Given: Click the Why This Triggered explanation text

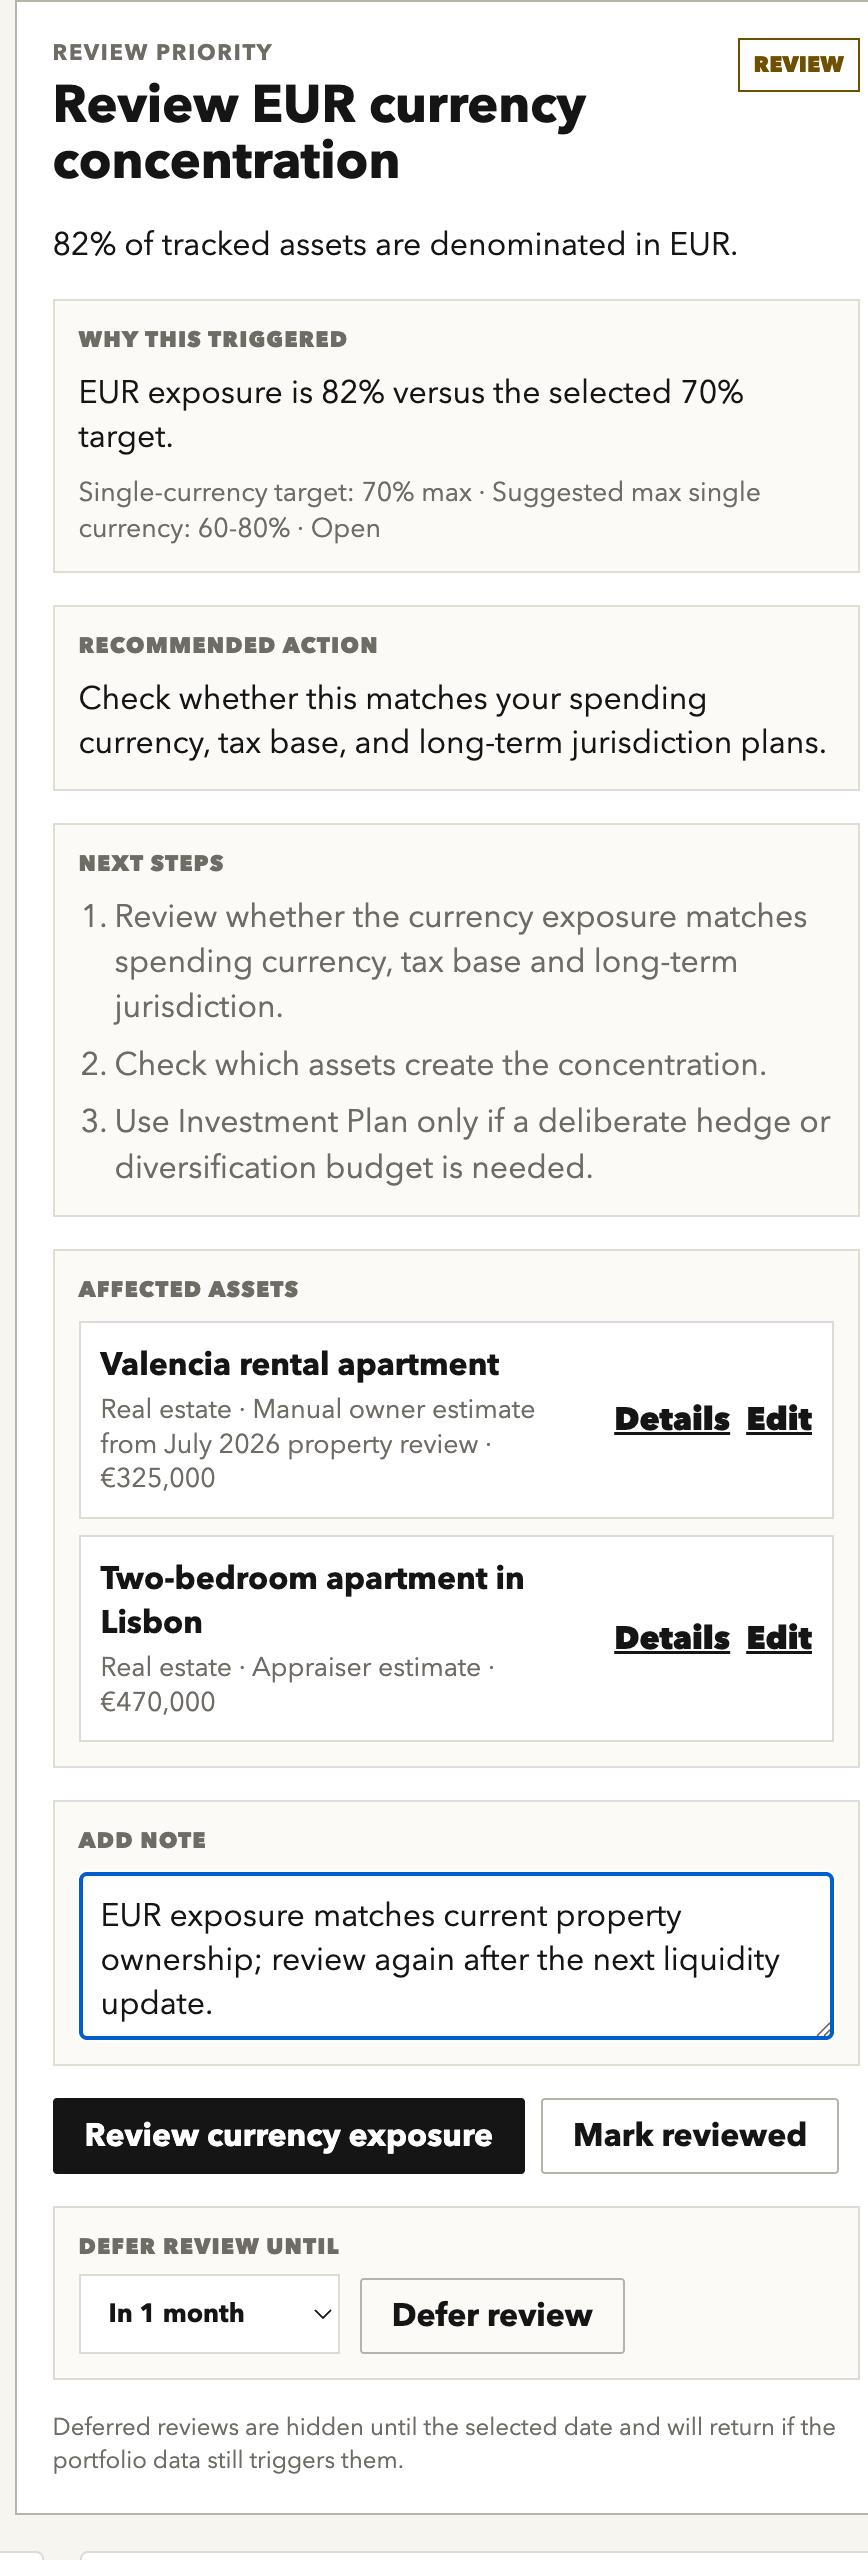Looking at the screenshot, I should 411,414.
